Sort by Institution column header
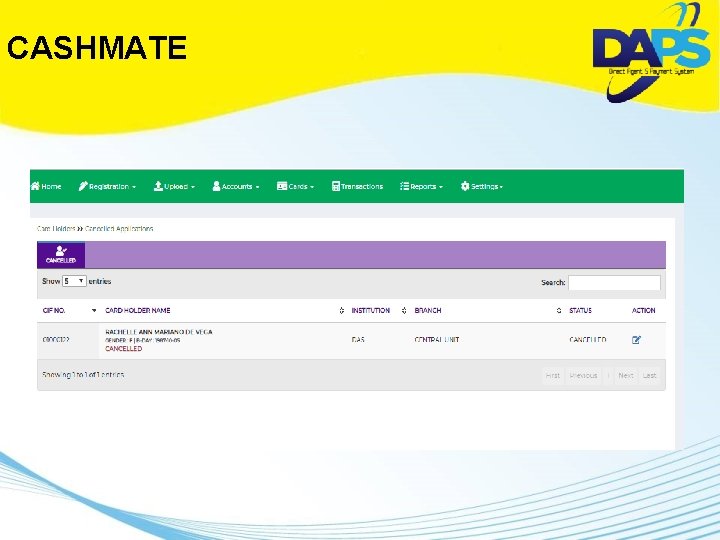This screenshot has width=720, height=540. (379, 310)
